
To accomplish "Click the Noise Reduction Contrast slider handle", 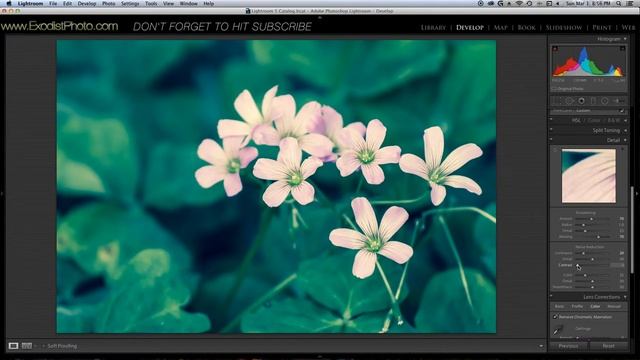I will click(x=578, y=266).
